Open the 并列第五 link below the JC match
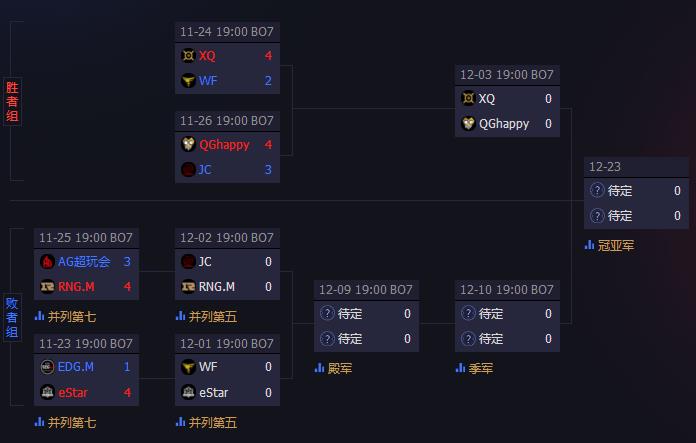The width and height of the screenshot is (696, 443). pyautogui.click(x=213, y=316)
